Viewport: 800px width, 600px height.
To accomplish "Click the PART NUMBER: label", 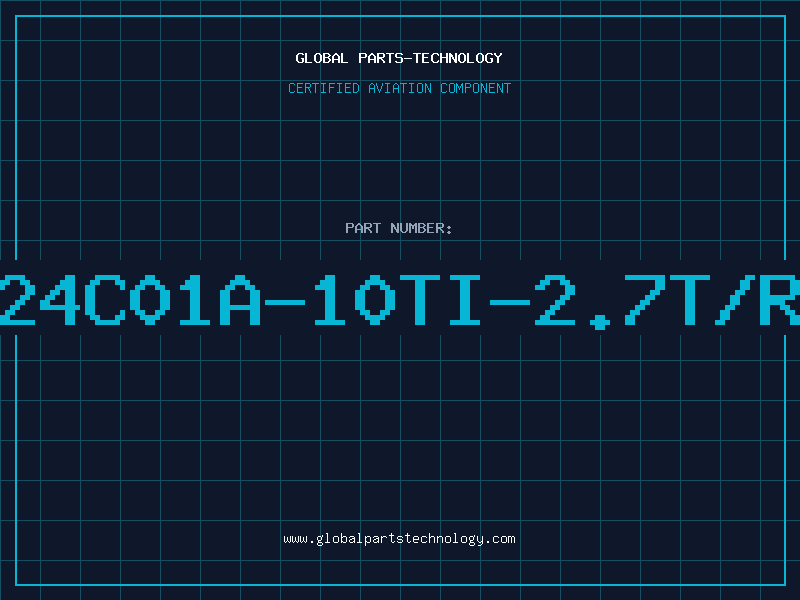I will coord(399,228).
